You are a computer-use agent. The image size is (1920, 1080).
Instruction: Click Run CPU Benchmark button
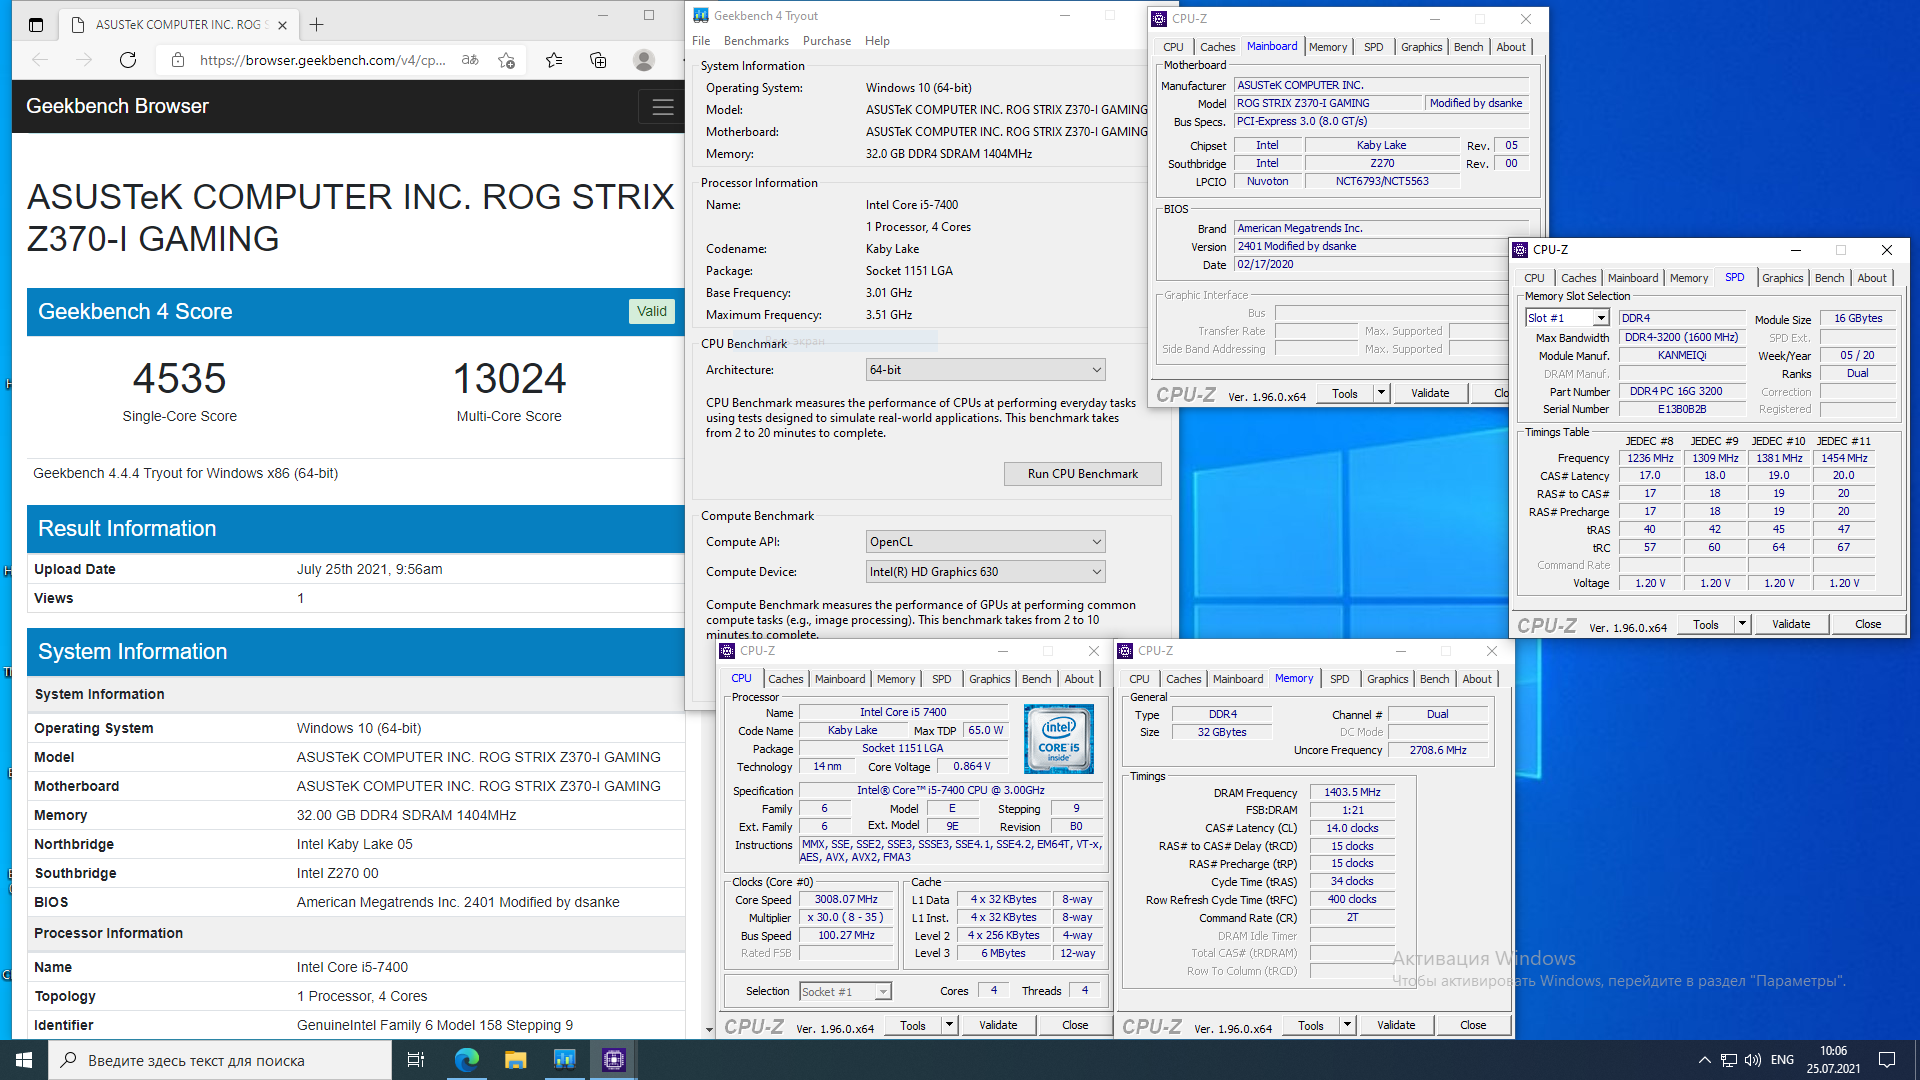coord(1082,474)
